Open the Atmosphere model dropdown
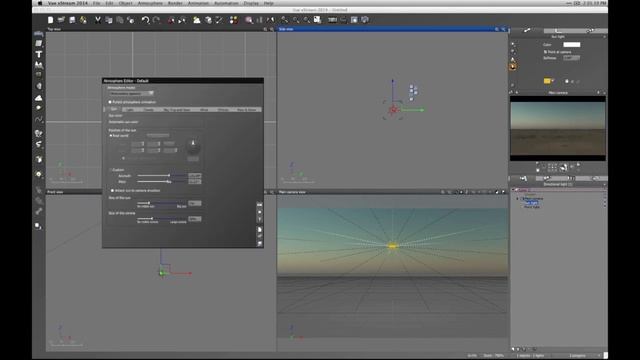This screenshot has width=640, height=360. (x=131, y=93)
